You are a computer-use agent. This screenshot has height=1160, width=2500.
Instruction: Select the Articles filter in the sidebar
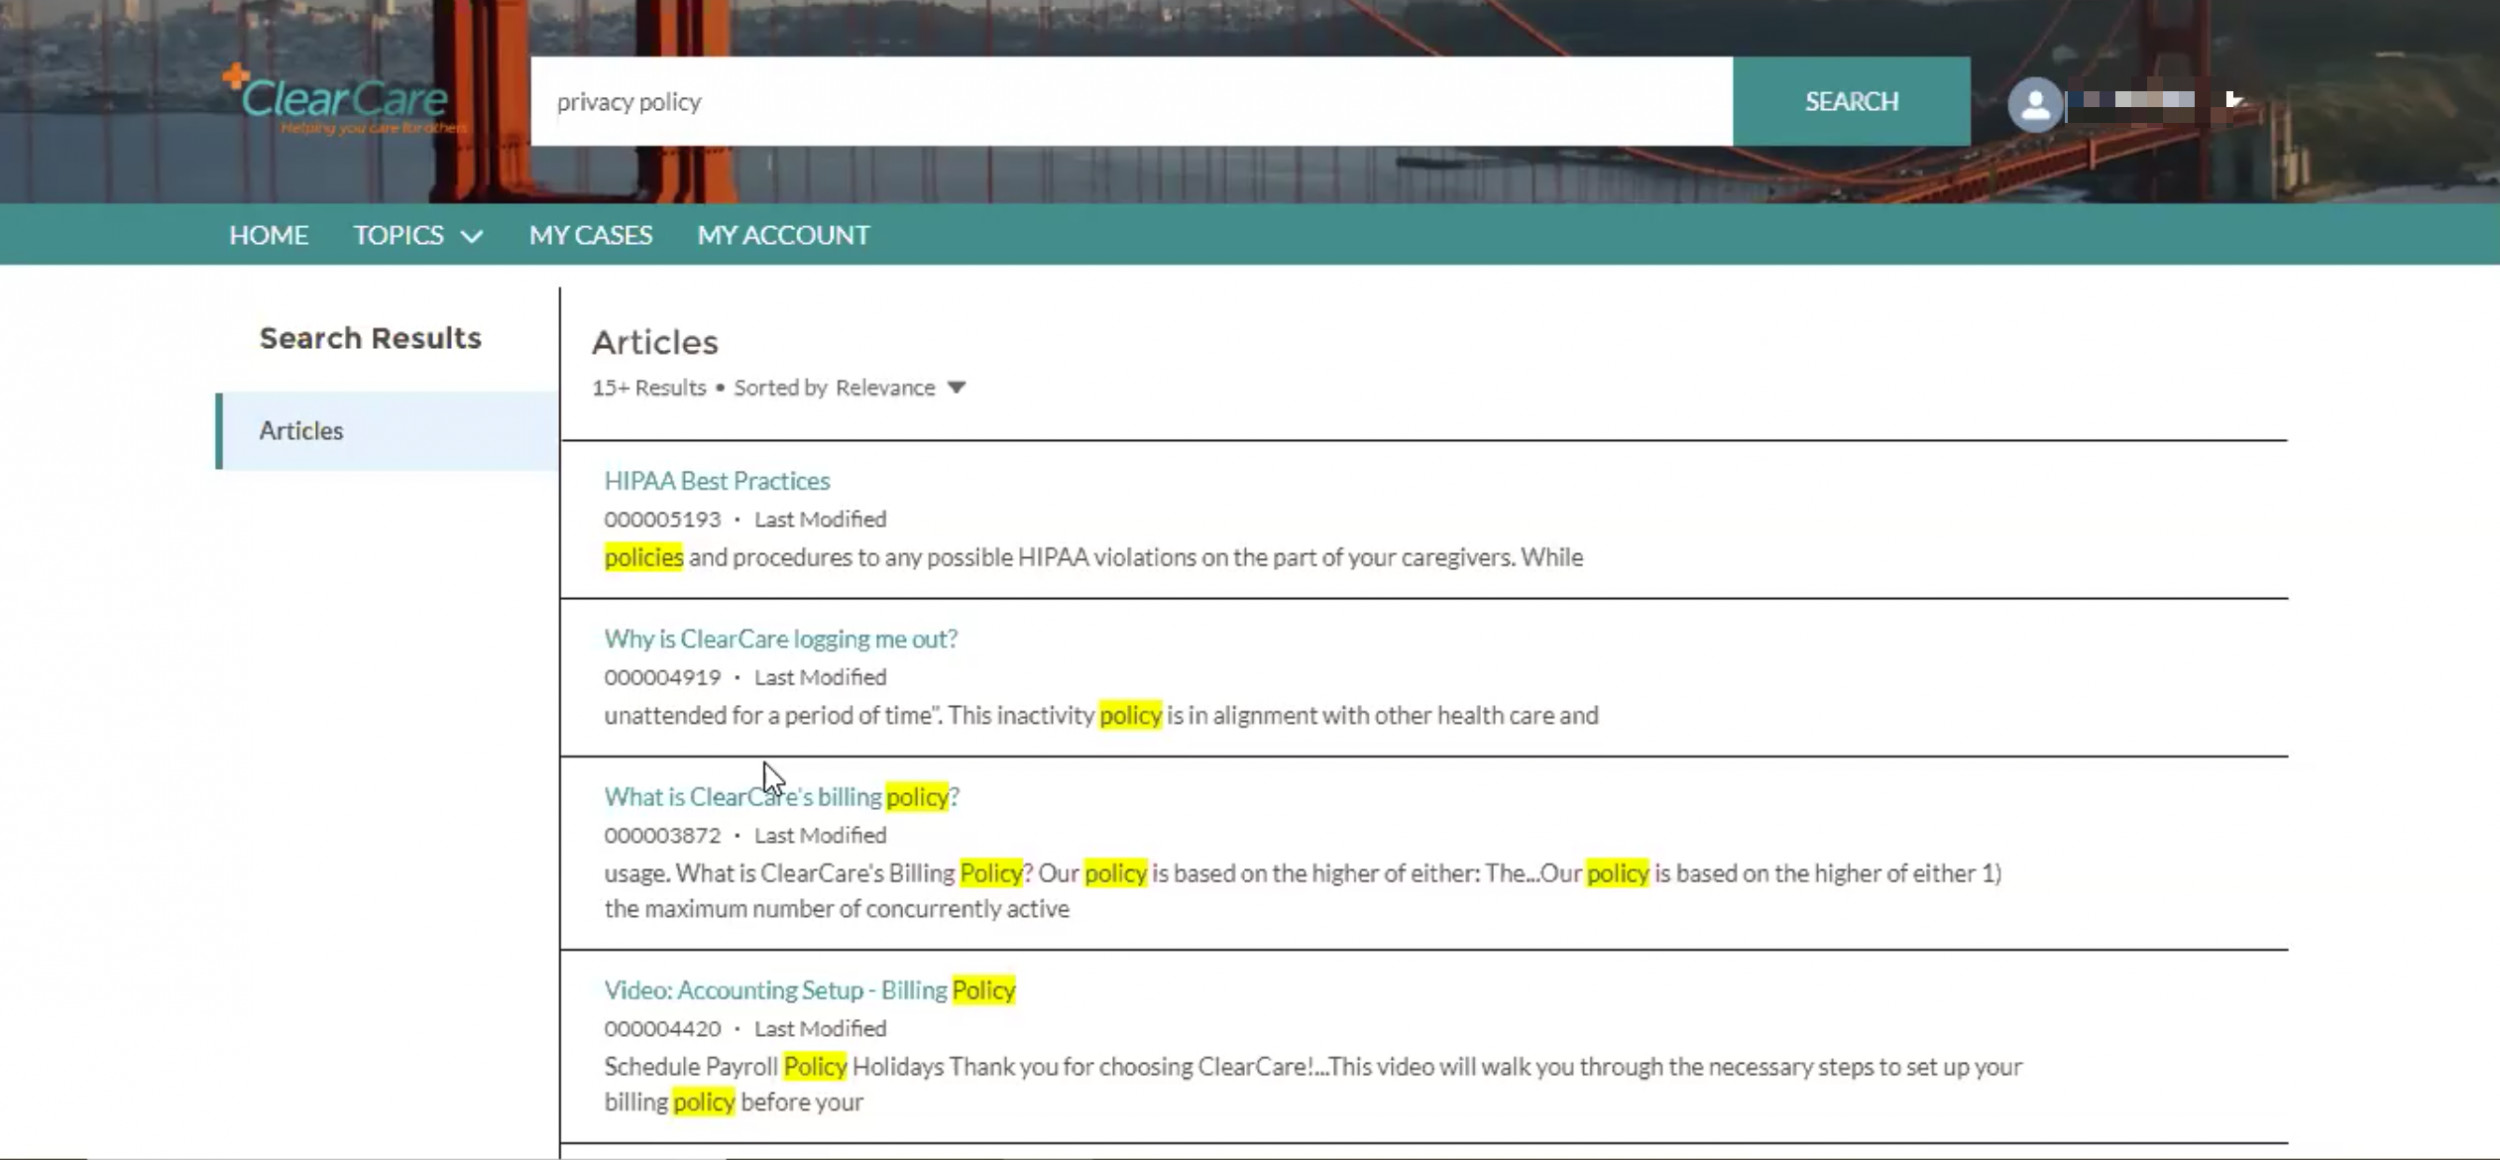click(300, 431)
